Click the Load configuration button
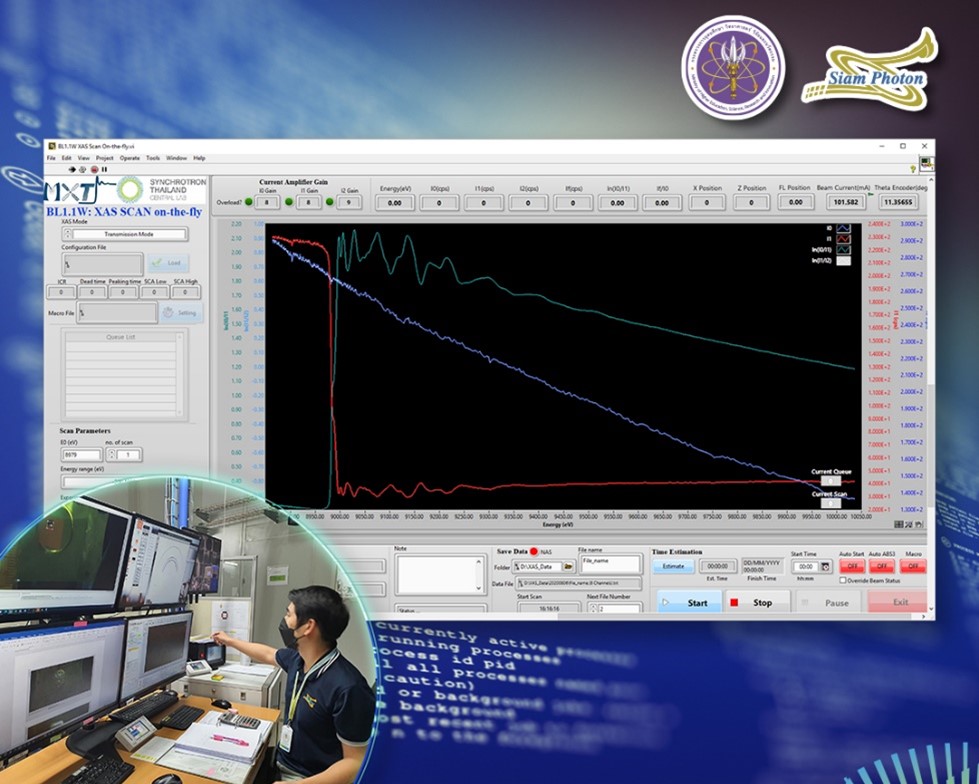Viewport: 979px width, 784px height. [x=168, y=263]
